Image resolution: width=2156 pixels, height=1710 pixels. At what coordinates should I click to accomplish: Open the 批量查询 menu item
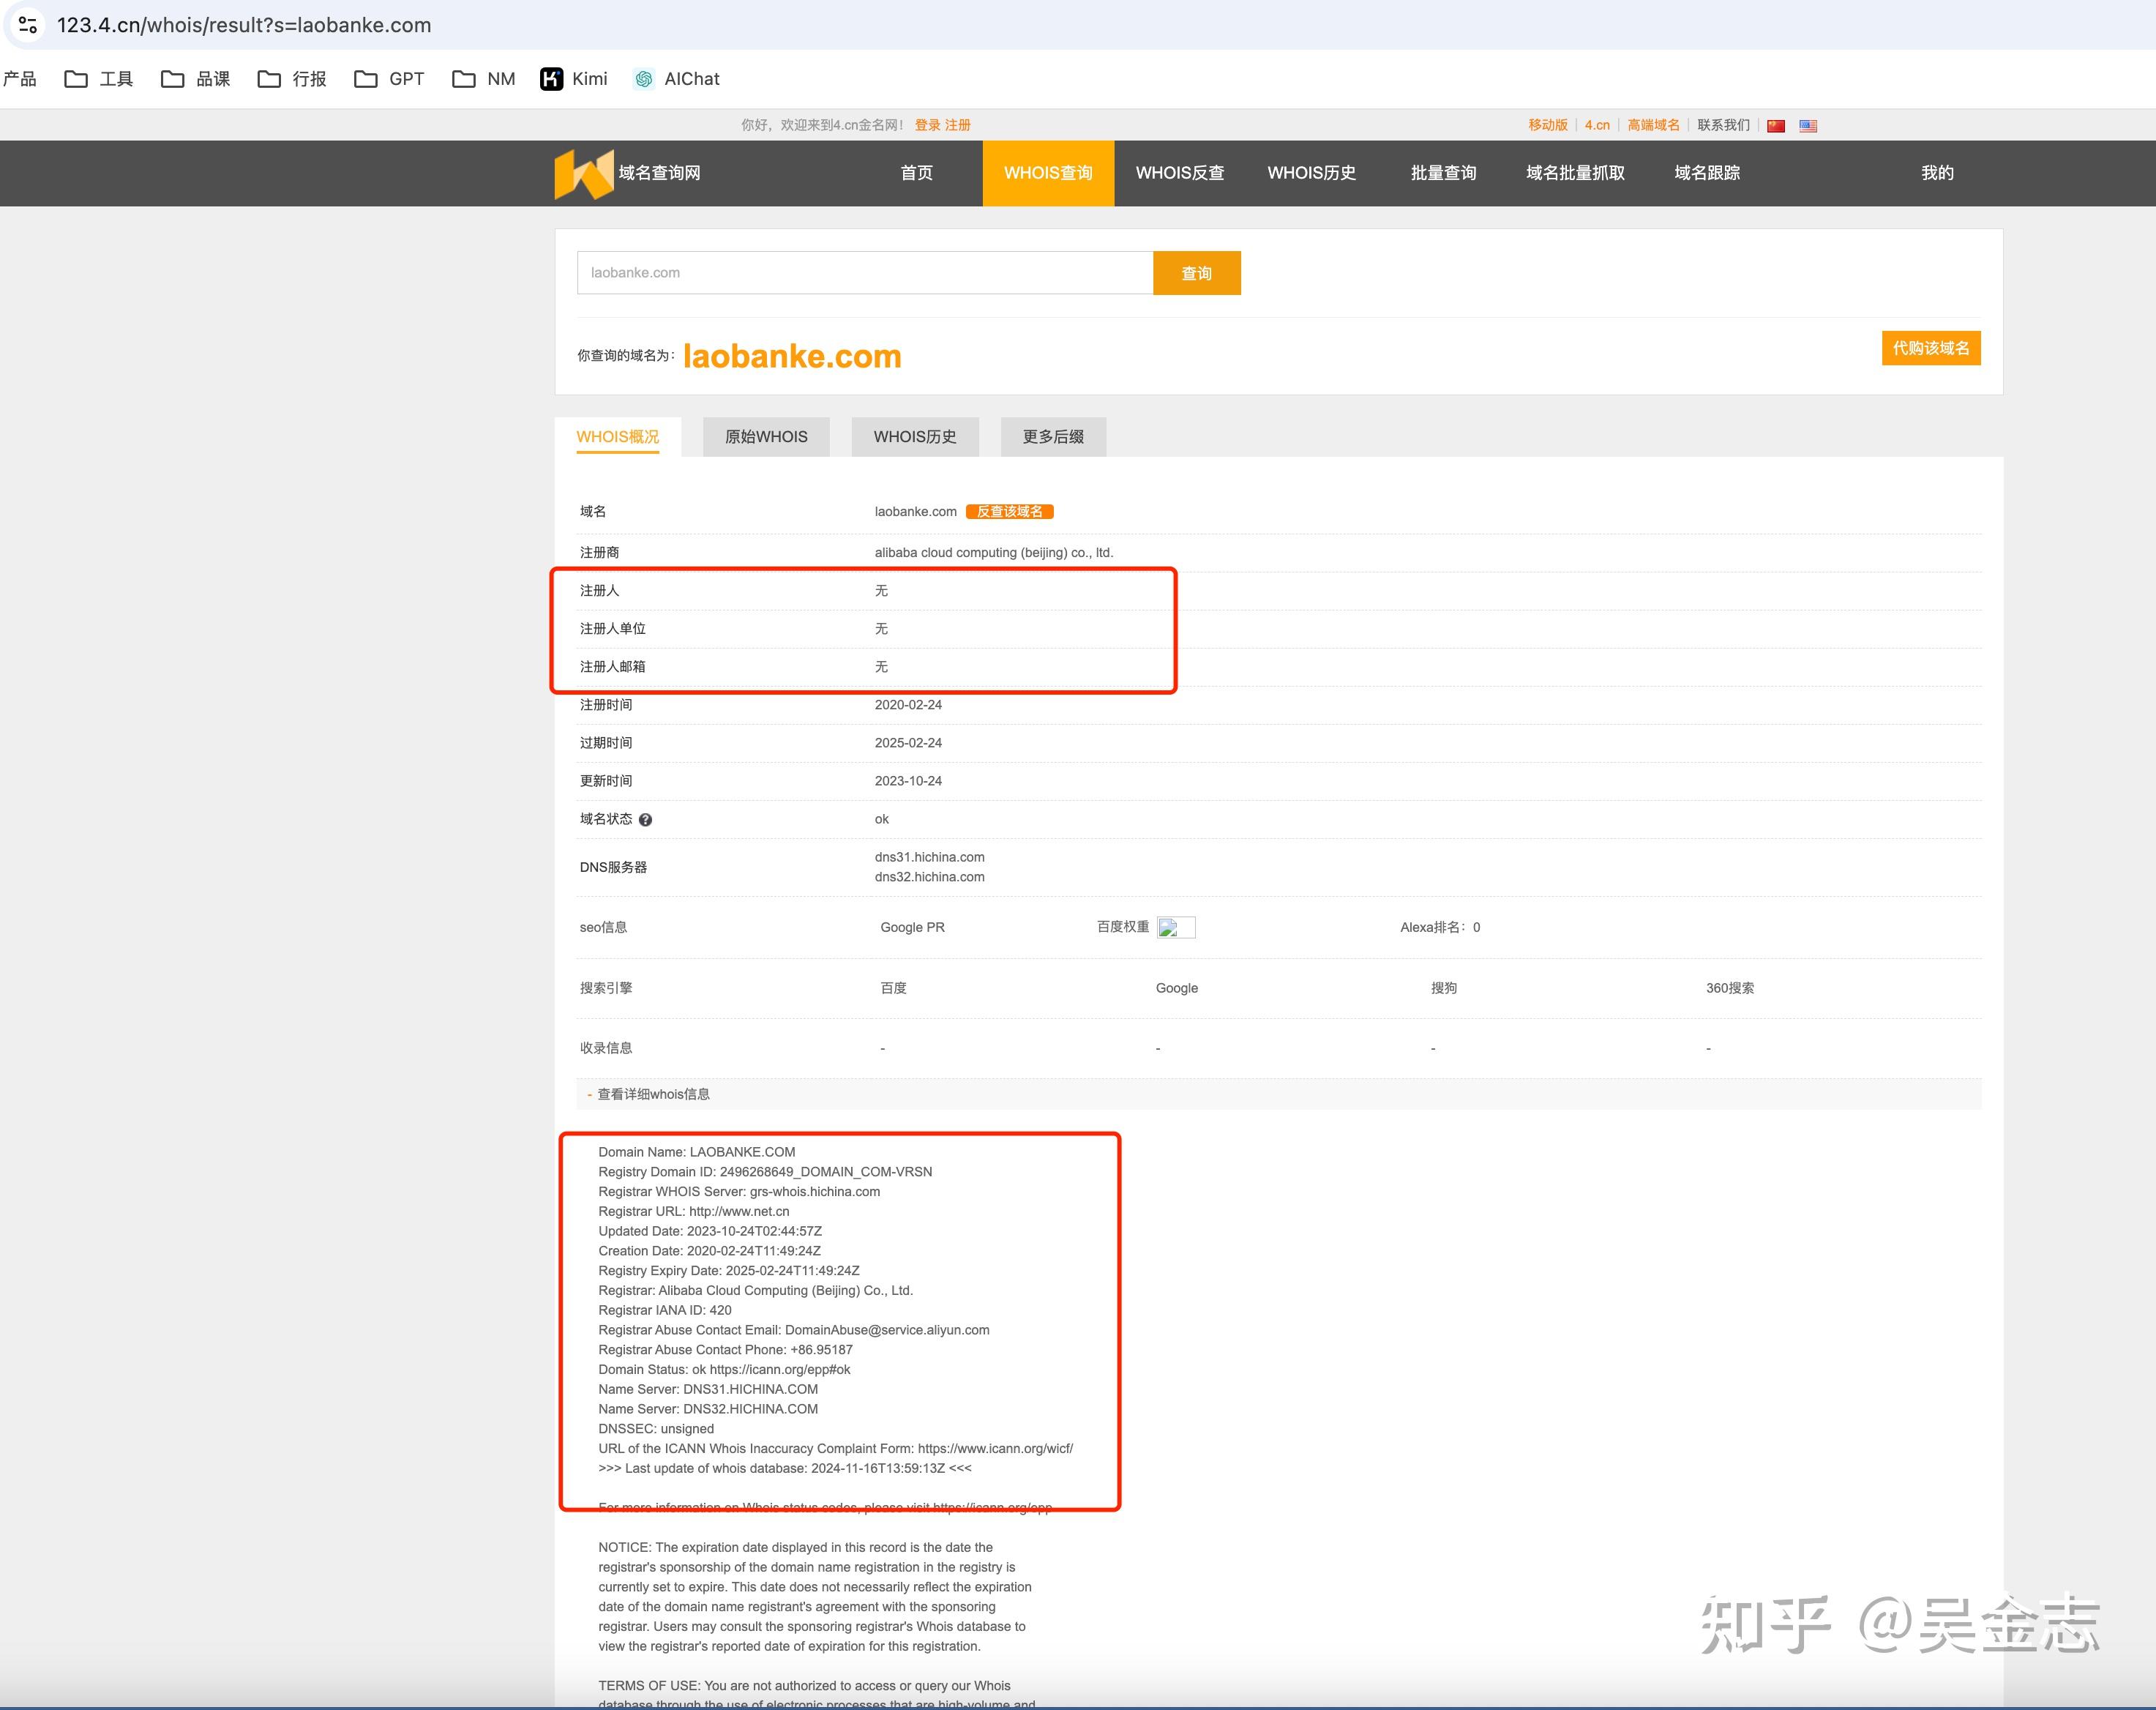[1443, 173]
